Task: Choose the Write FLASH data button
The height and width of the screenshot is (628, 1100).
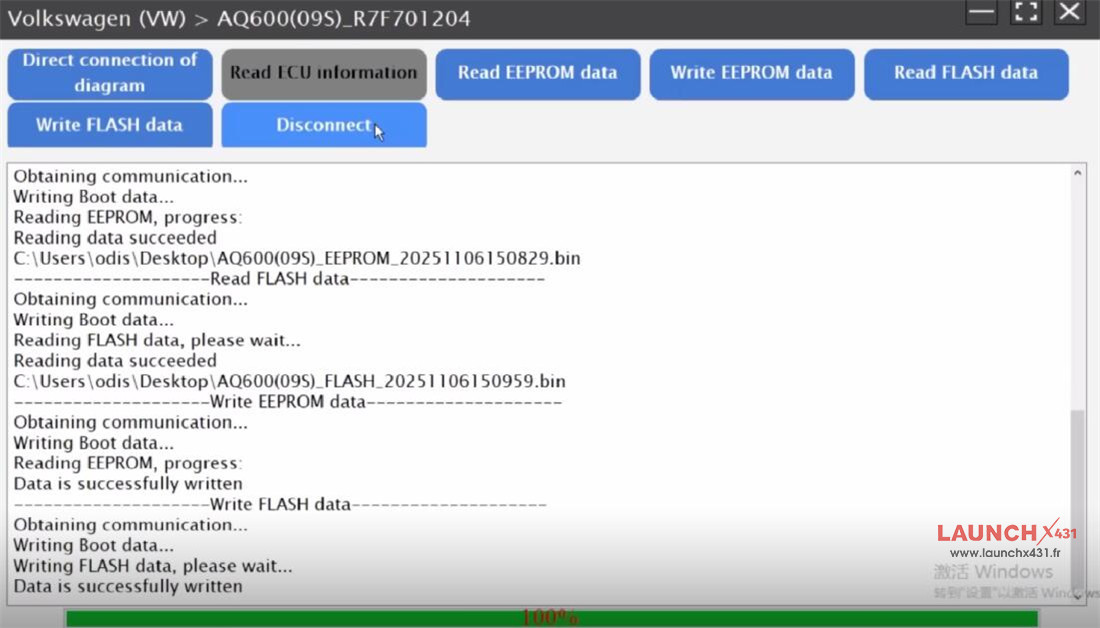Action: coord(110,125)
